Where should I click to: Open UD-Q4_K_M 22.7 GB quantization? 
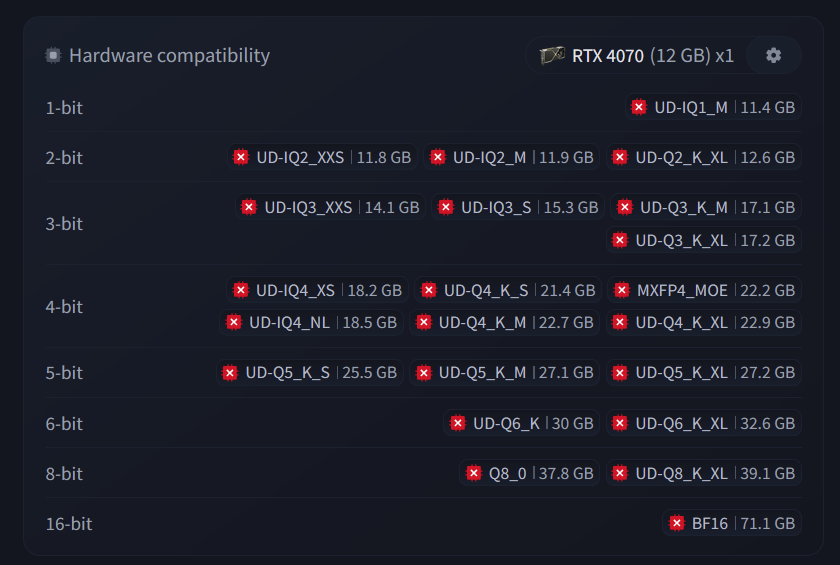[505, 322]
